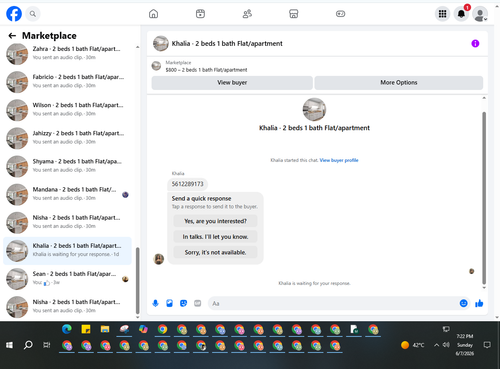Click the conversation list scrollbar
This screenshot has width=500, height=369.
[137, 280]
